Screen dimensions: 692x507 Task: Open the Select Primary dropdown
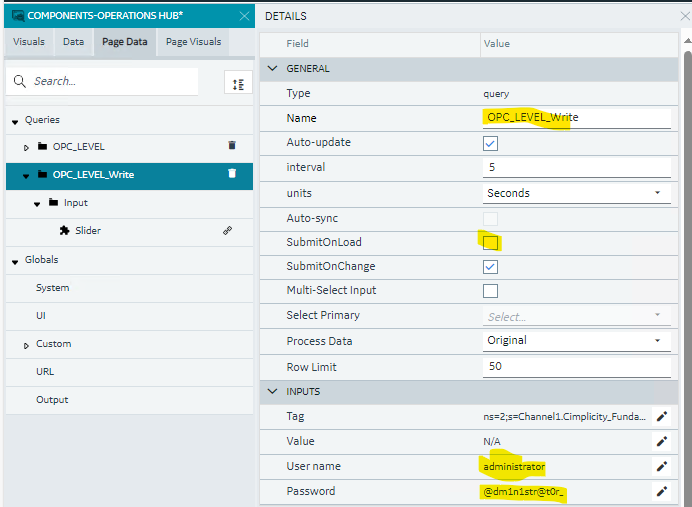pos(576,316)
